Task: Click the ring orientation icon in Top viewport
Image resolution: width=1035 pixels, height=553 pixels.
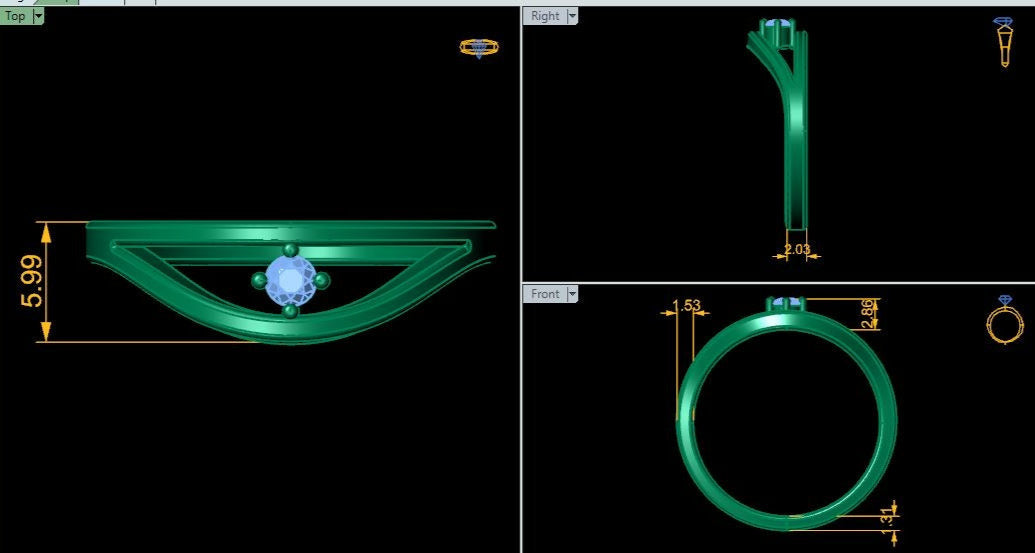Action: [x=479, y=47]
